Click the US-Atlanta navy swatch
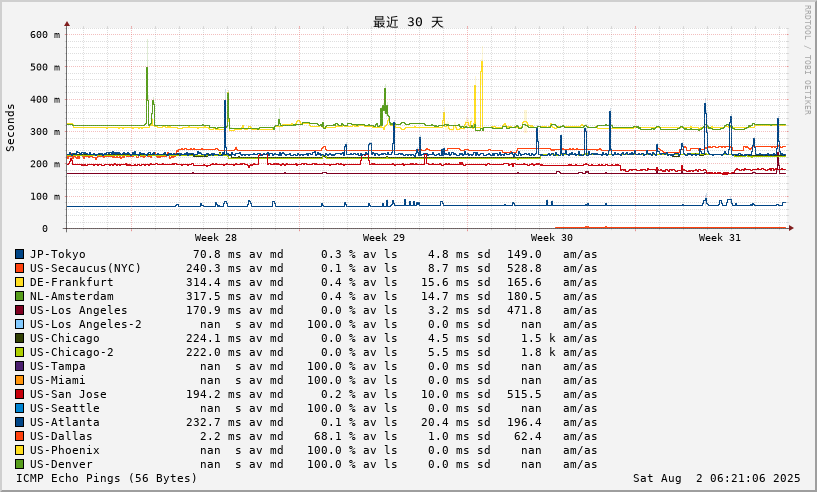Screen dimensions: 817x492 (19, 422)
